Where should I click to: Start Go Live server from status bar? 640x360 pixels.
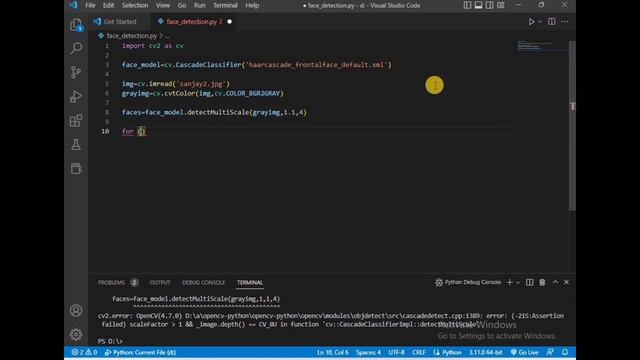tap(524, 352)
